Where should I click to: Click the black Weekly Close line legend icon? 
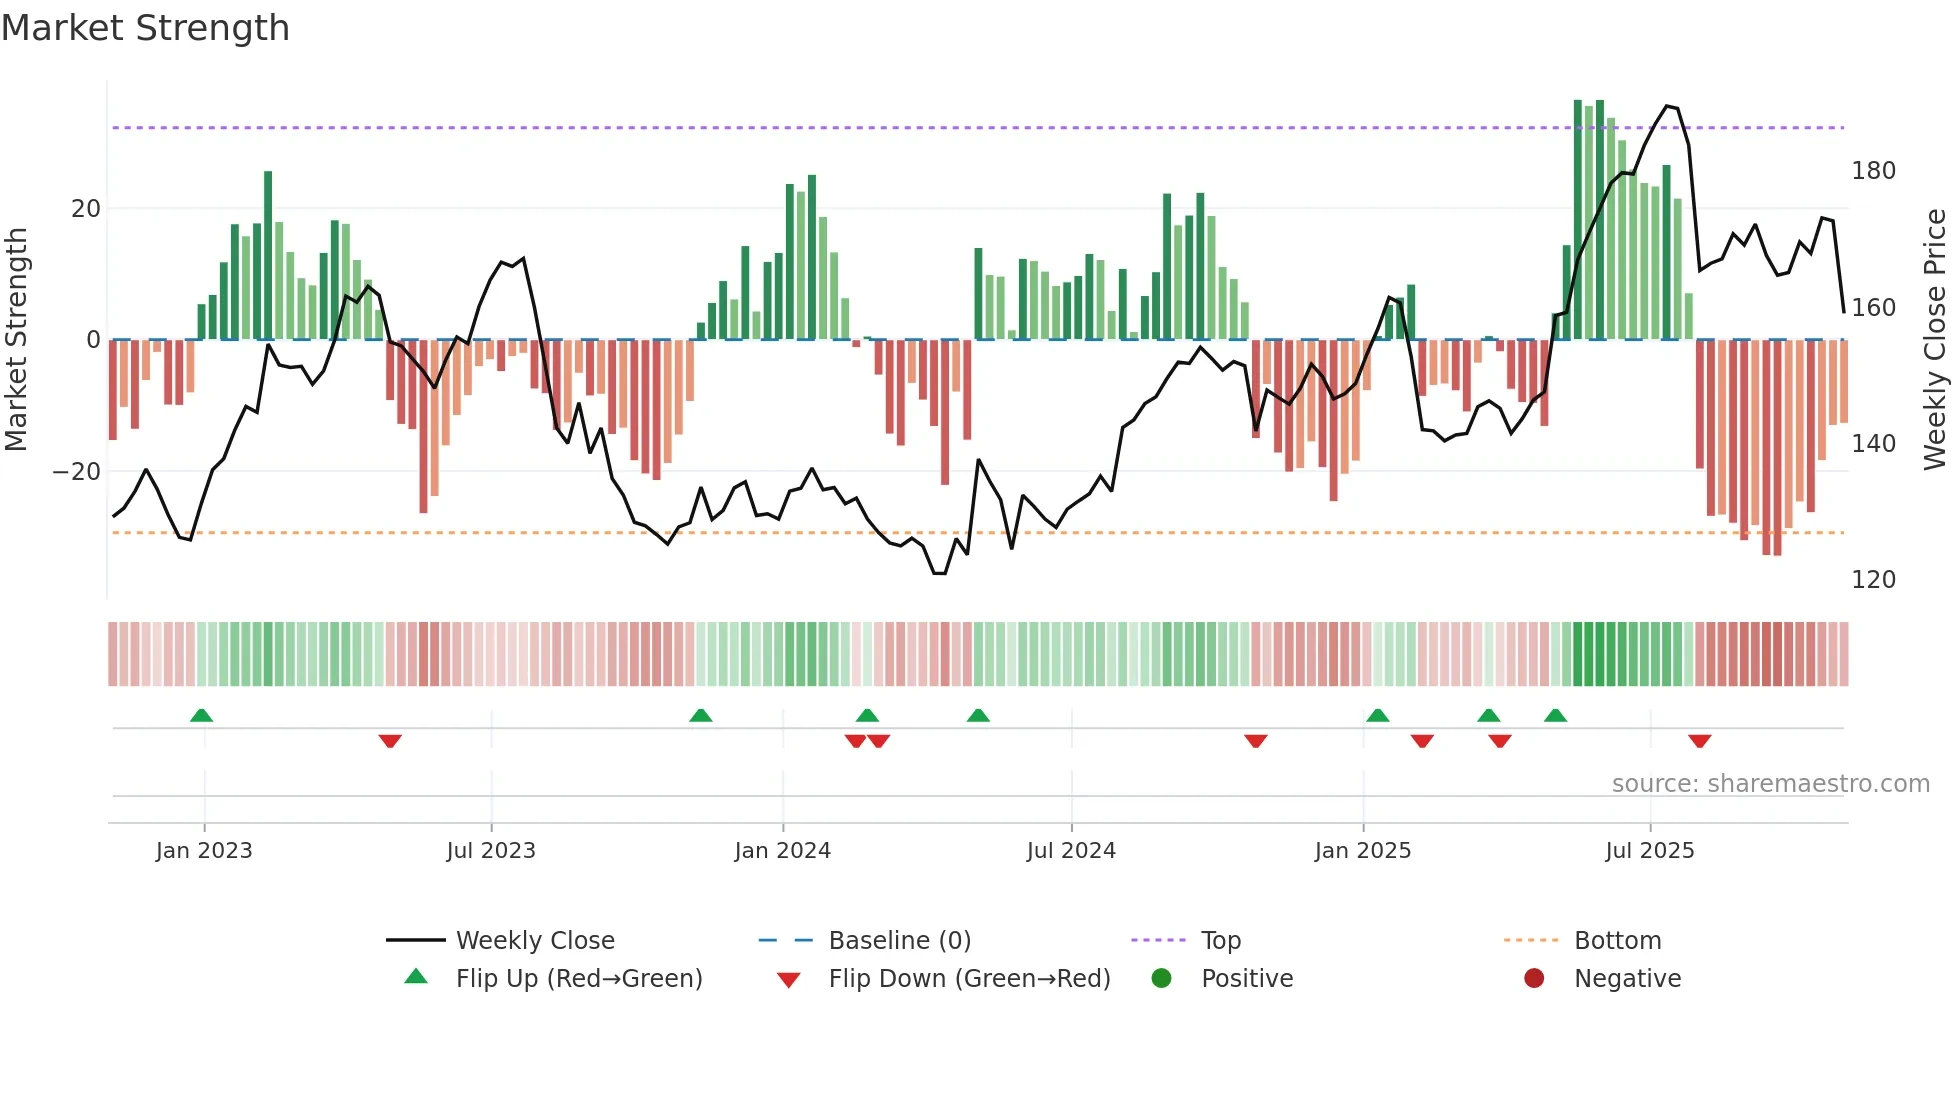(x=415, y=940)
